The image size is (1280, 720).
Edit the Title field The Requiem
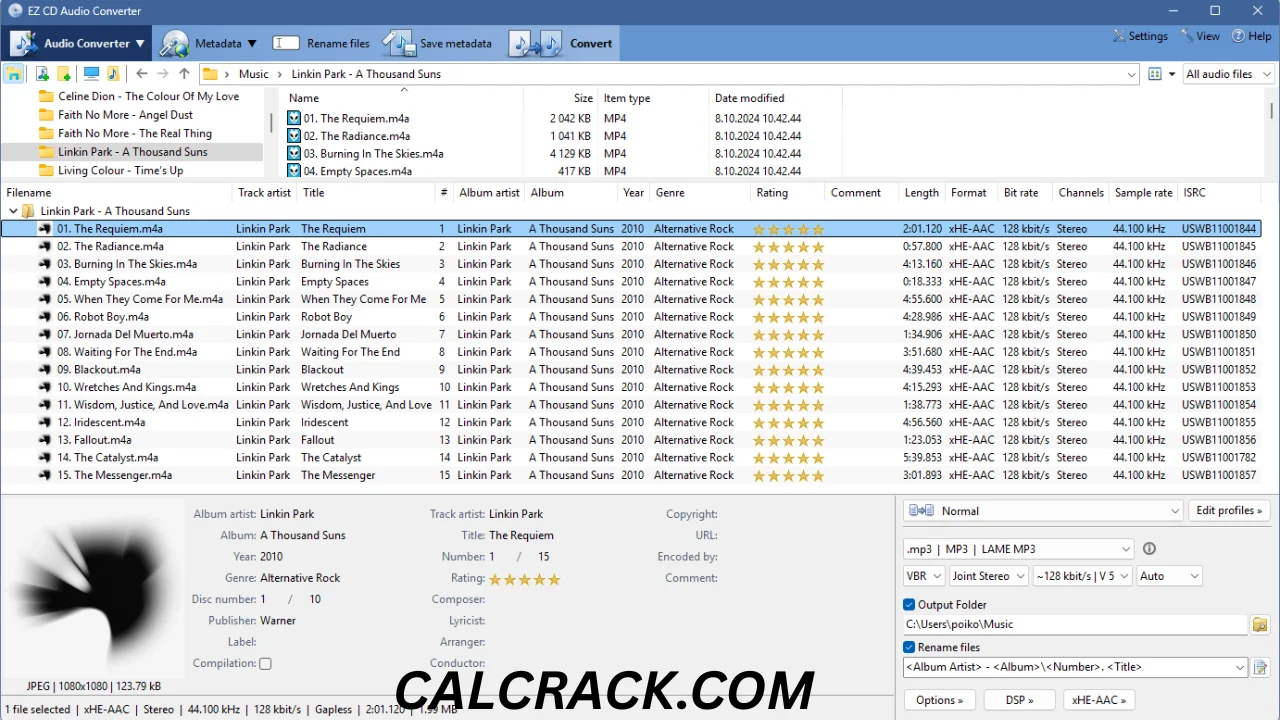tap(521, 536)
